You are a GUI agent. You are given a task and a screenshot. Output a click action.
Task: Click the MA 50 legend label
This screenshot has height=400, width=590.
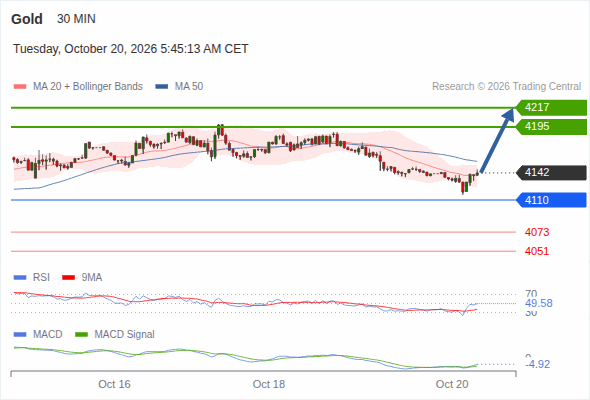[189, 87]
